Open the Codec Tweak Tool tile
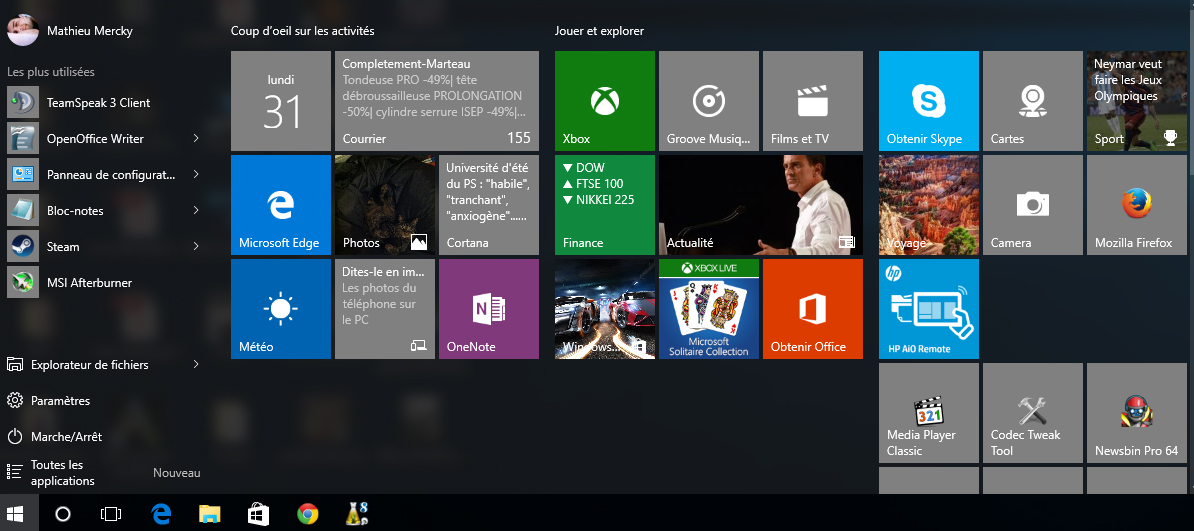This screenshot has width=1194, height=531. click(1033, 412)
